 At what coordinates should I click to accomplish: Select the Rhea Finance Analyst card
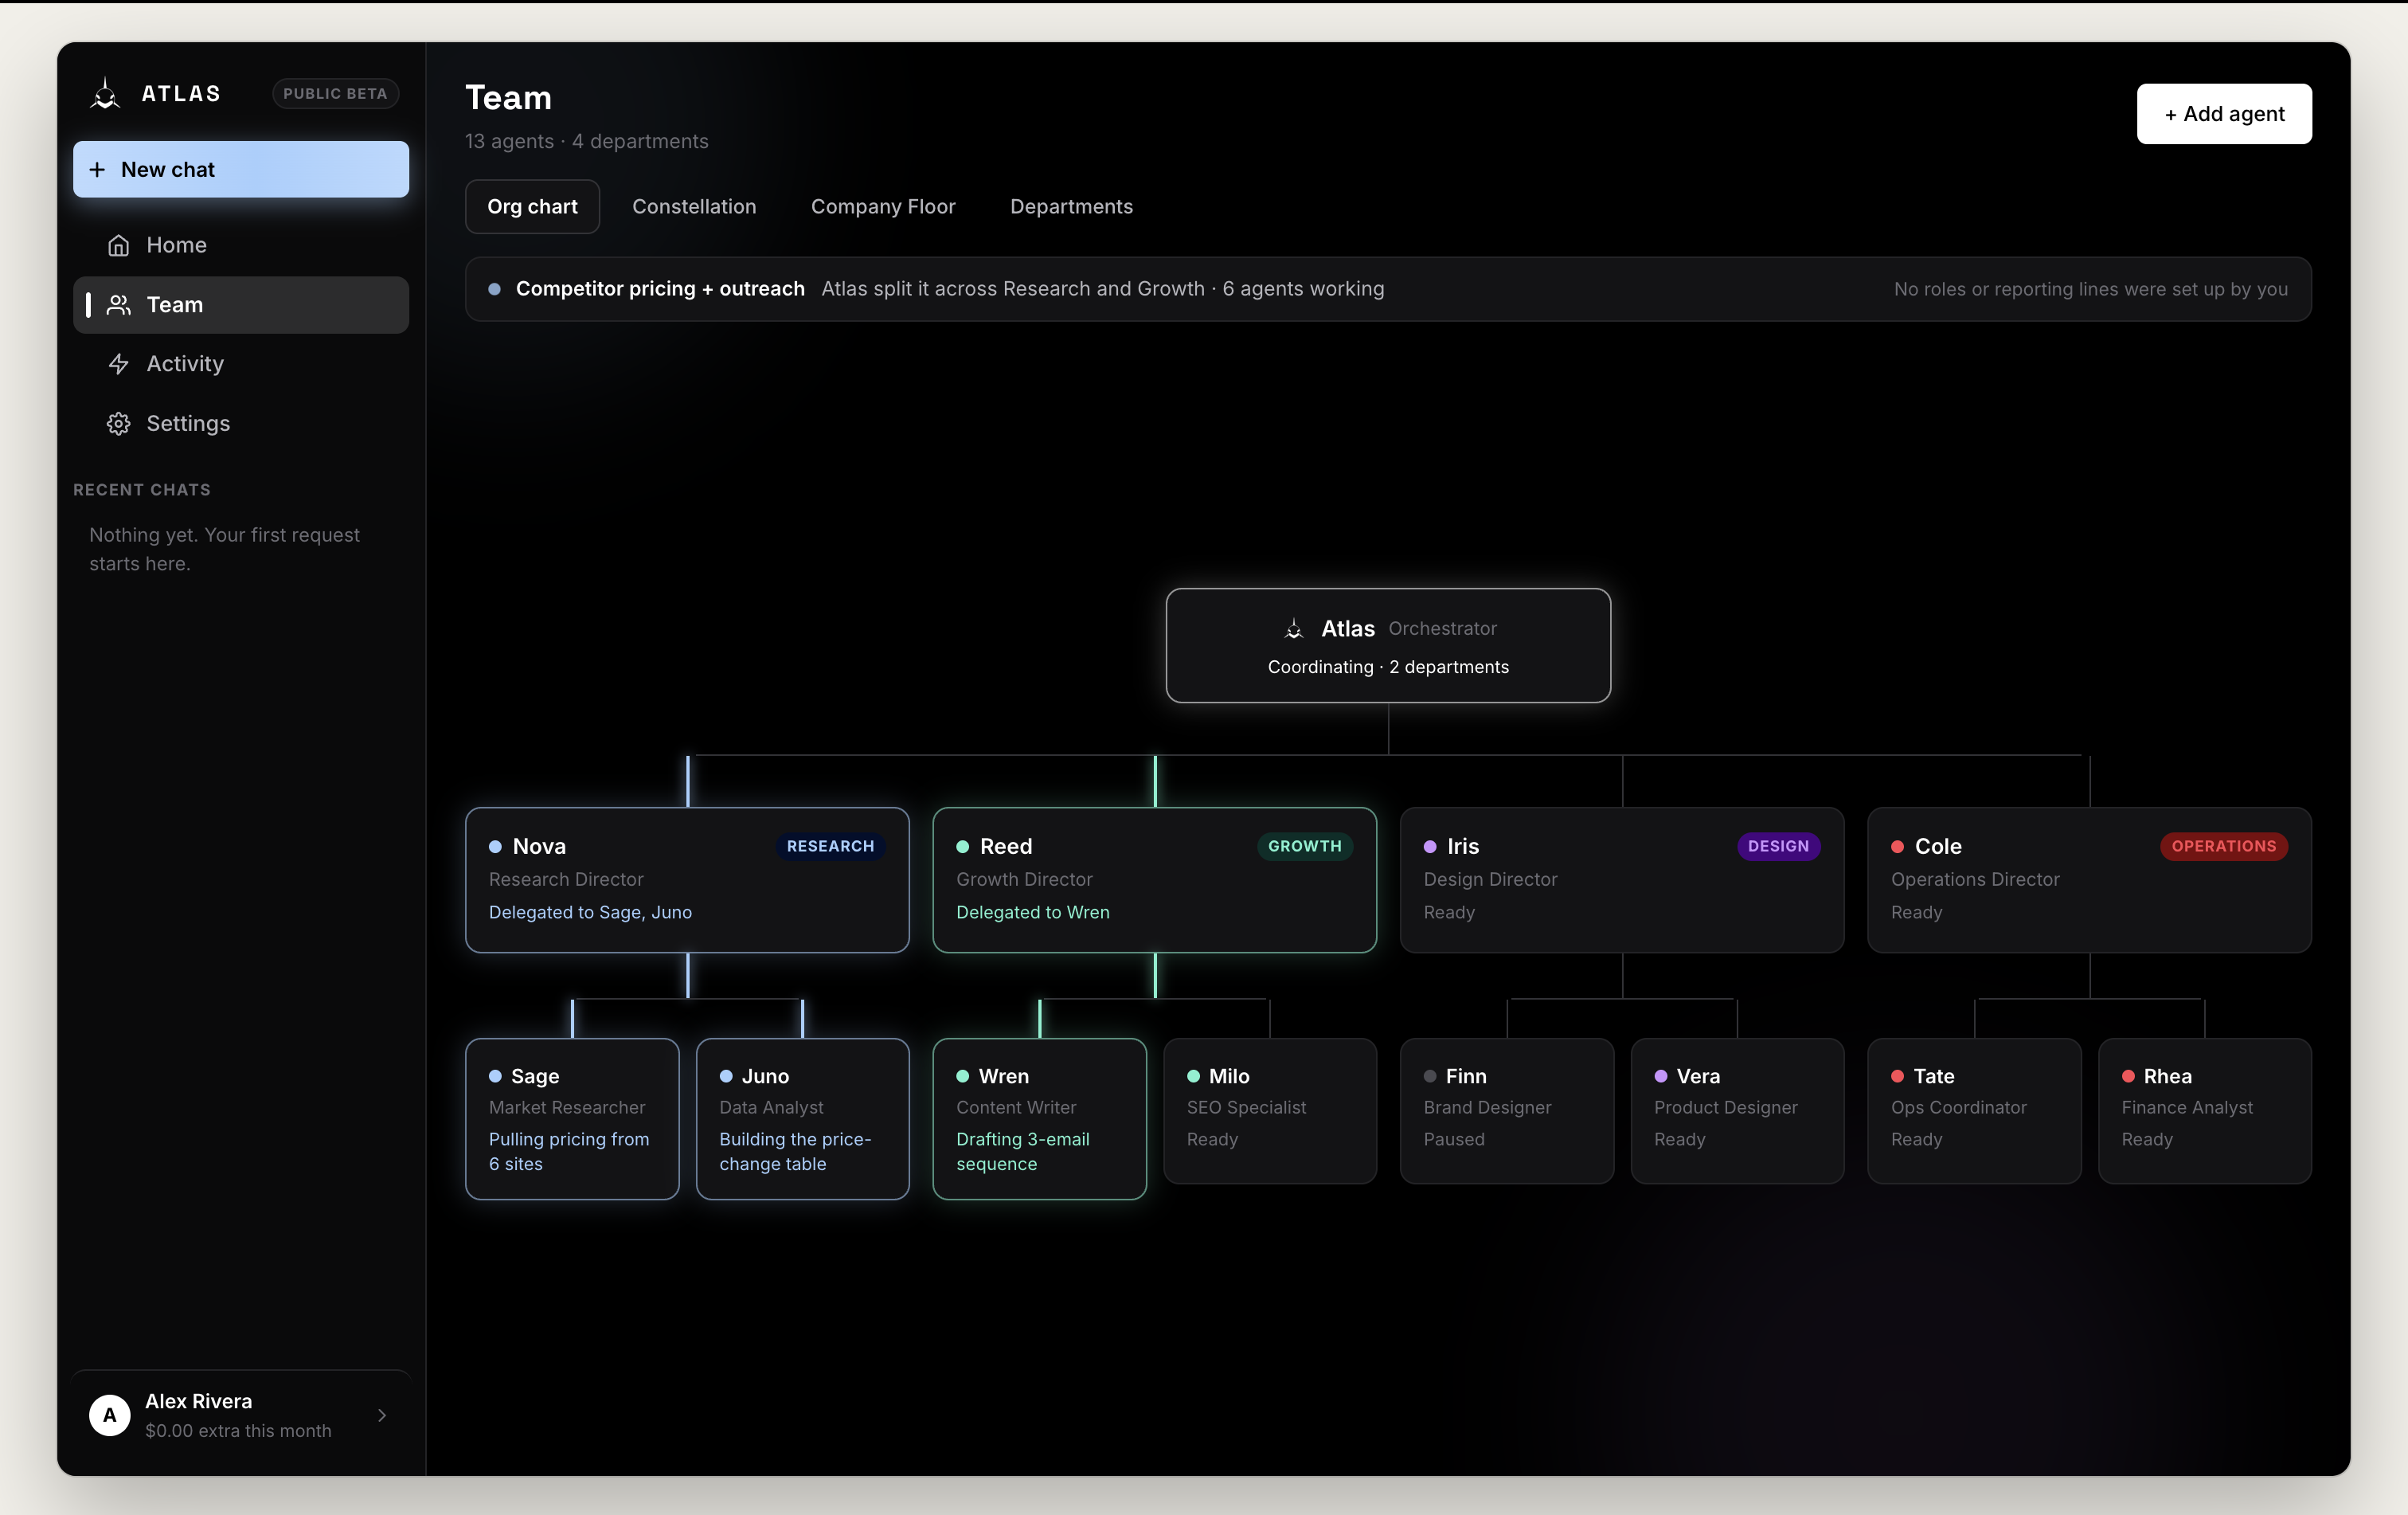click(2204, 1111)
